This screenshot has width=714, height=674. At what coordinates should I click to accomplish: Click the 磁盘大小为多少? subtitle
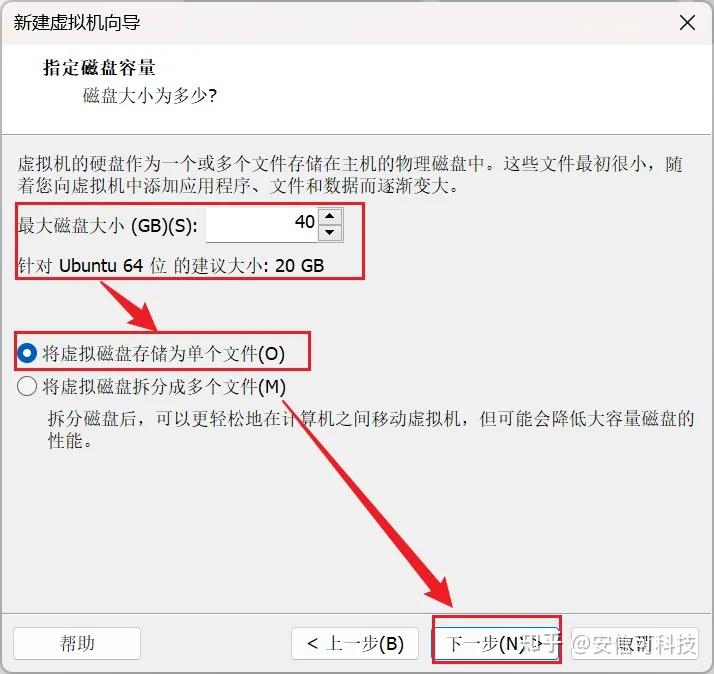(150, 96)
